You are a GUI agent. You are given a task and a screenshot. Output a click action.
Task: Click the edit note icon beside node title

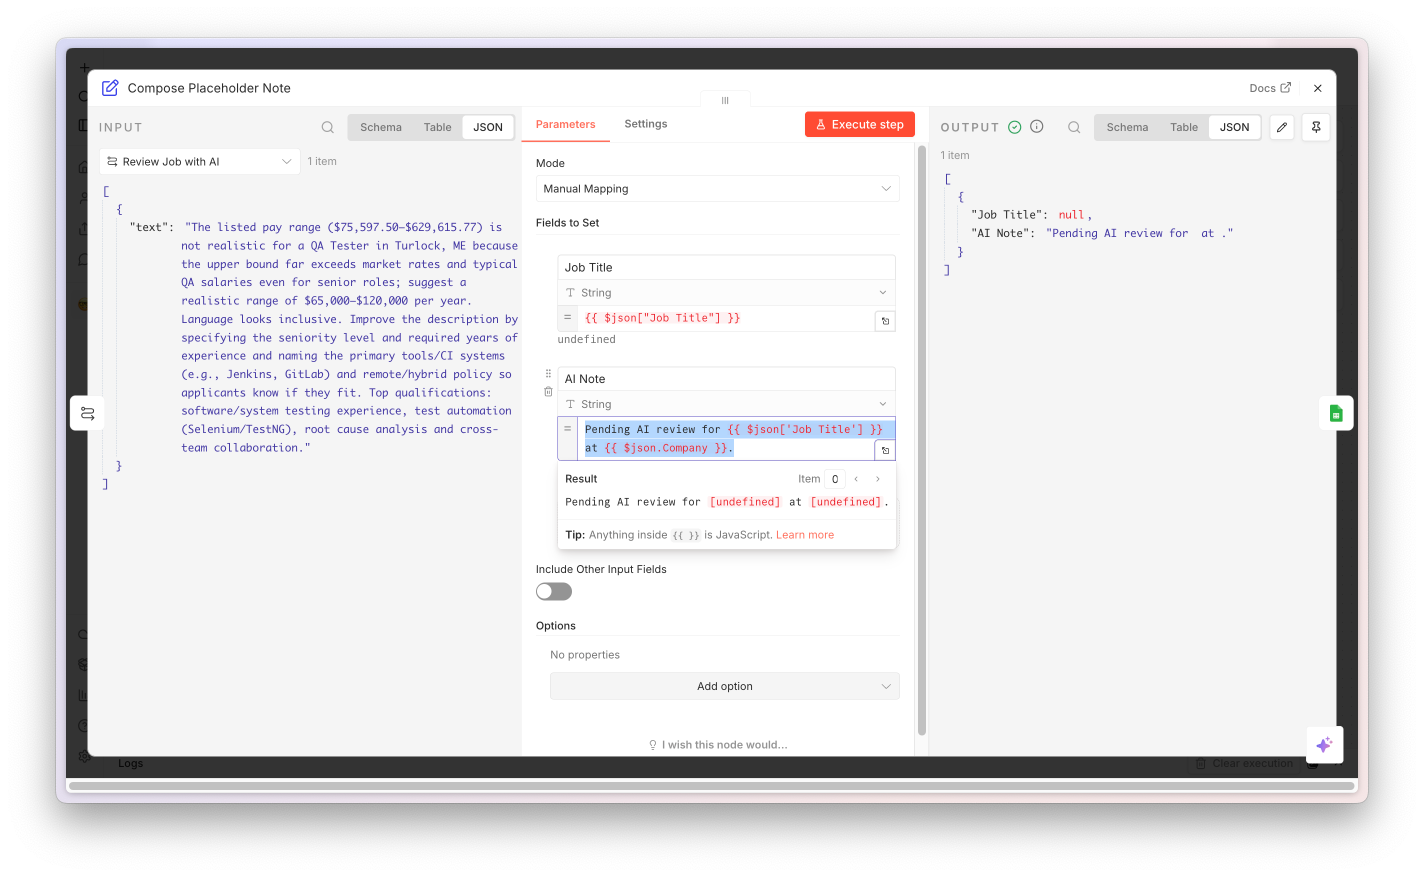coord(110,88)
